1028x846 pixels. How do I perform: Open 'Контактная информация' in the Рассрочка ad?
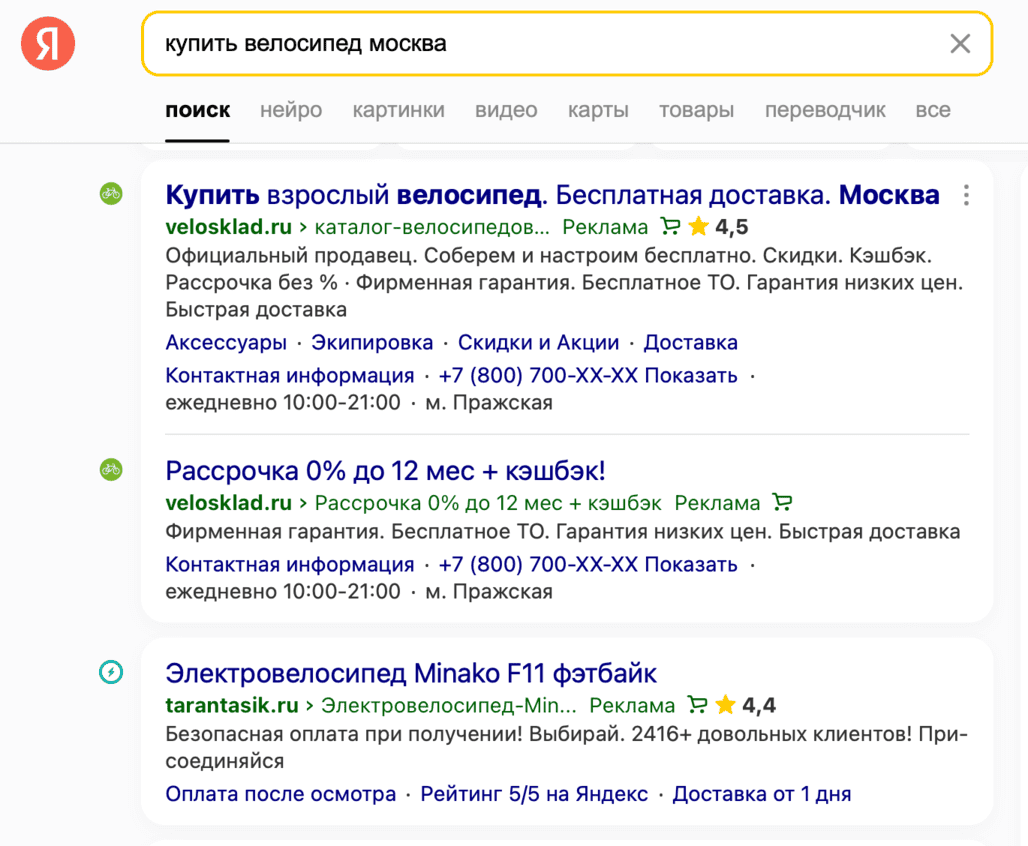pos(290,564)
